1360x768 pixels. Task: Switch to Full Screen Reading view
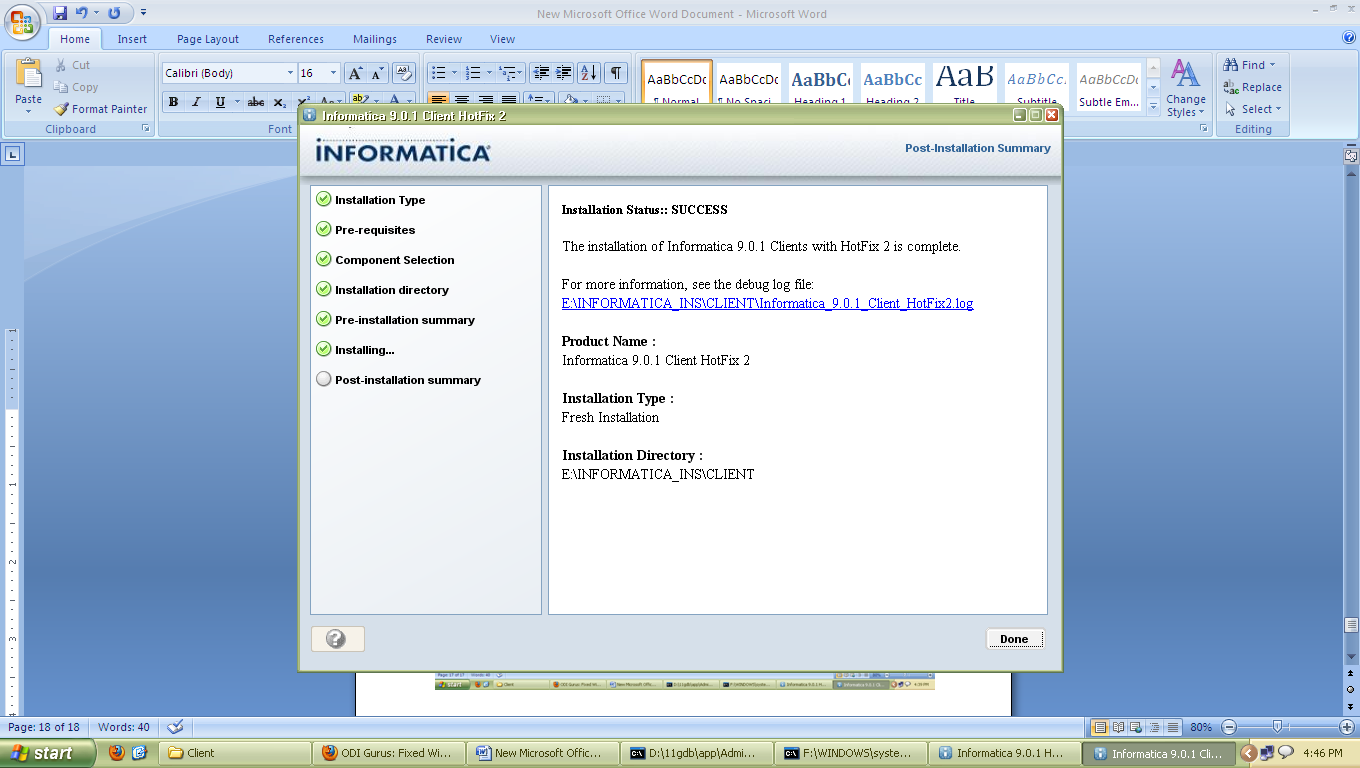pos(1119,727)
